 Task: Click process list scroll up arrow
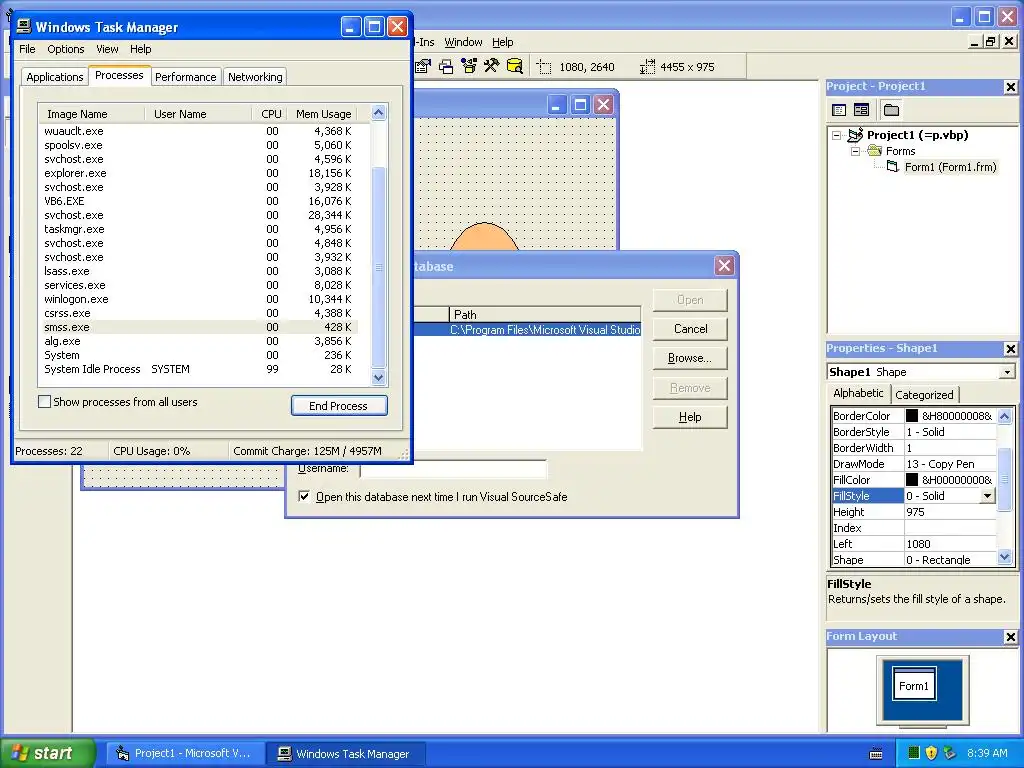click(x=378, y=113)
